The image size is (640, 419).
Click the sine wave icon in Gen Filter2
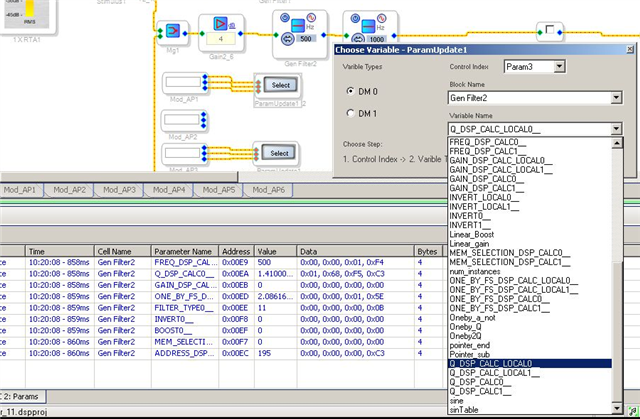[x=311, y=18]
